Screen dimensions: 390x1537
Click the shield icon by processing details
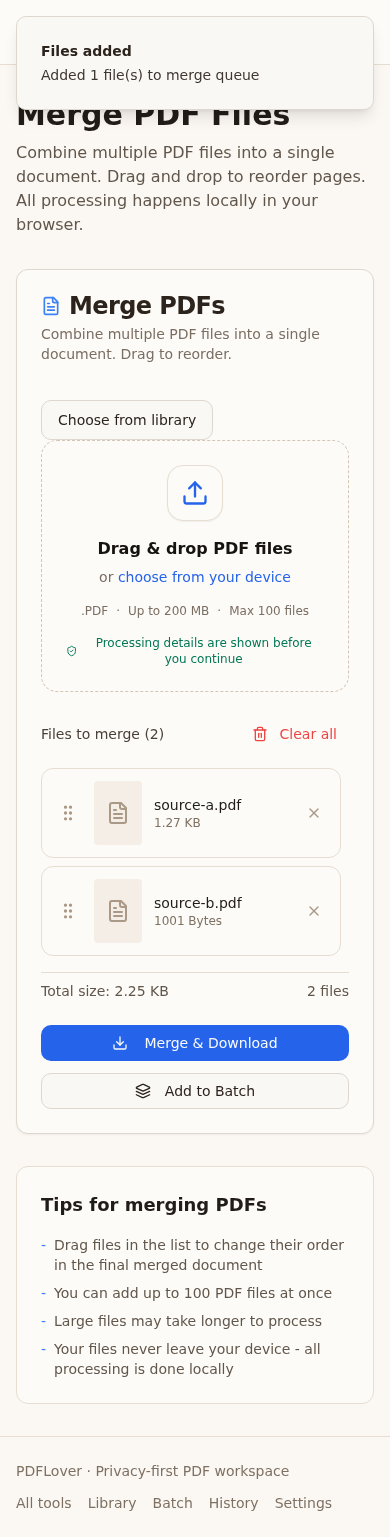pyautogui.click(x=72, y=651)
